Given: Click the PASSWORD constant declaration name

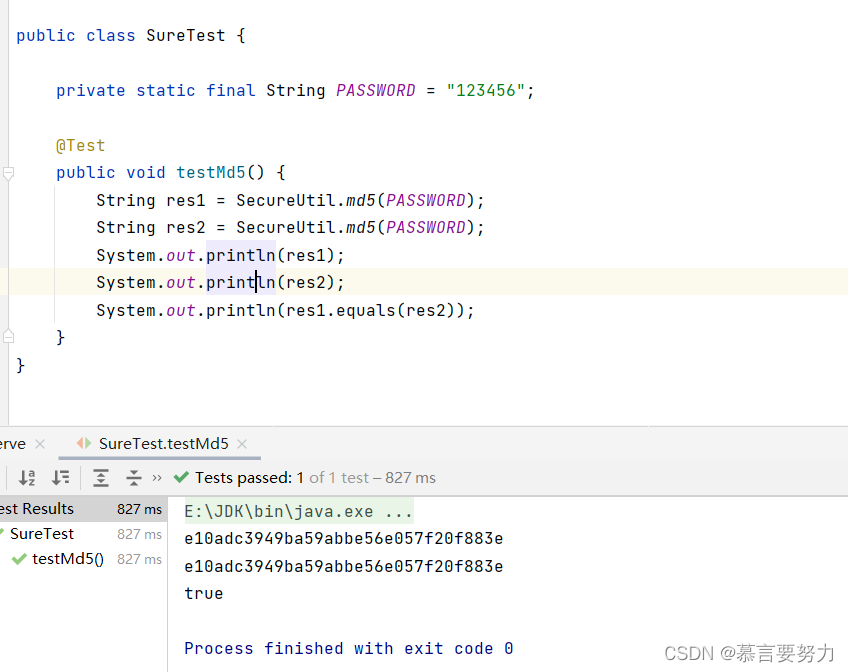Looking at the screenshot, I should point(376,90).
